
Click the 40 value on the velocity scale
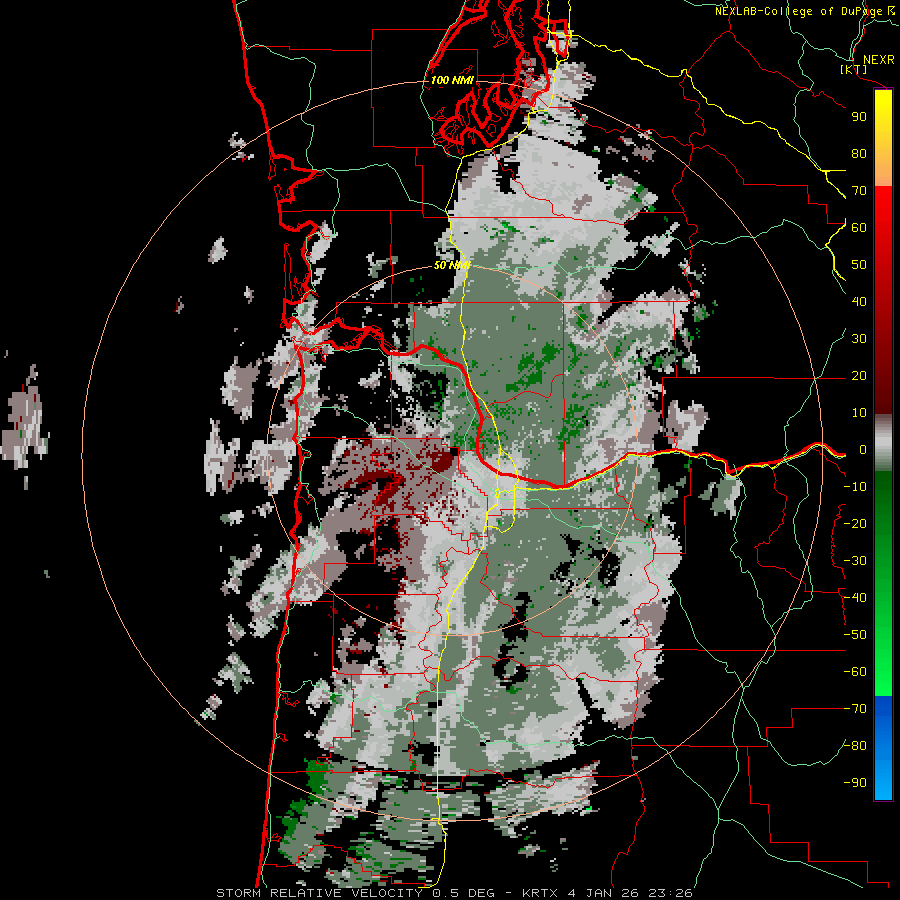tap(859, 301)
